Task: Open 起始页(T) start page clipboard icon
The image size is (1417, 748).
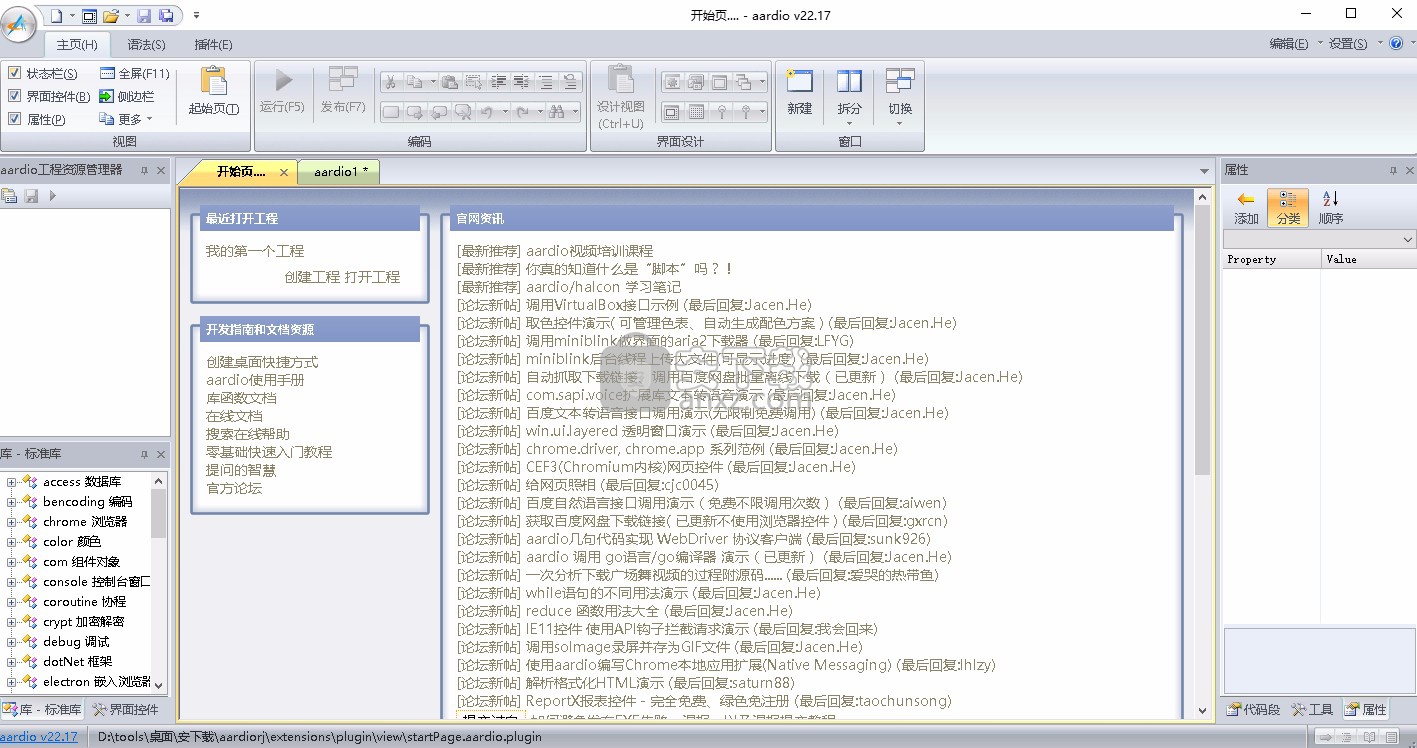Action: coord(213,83)
